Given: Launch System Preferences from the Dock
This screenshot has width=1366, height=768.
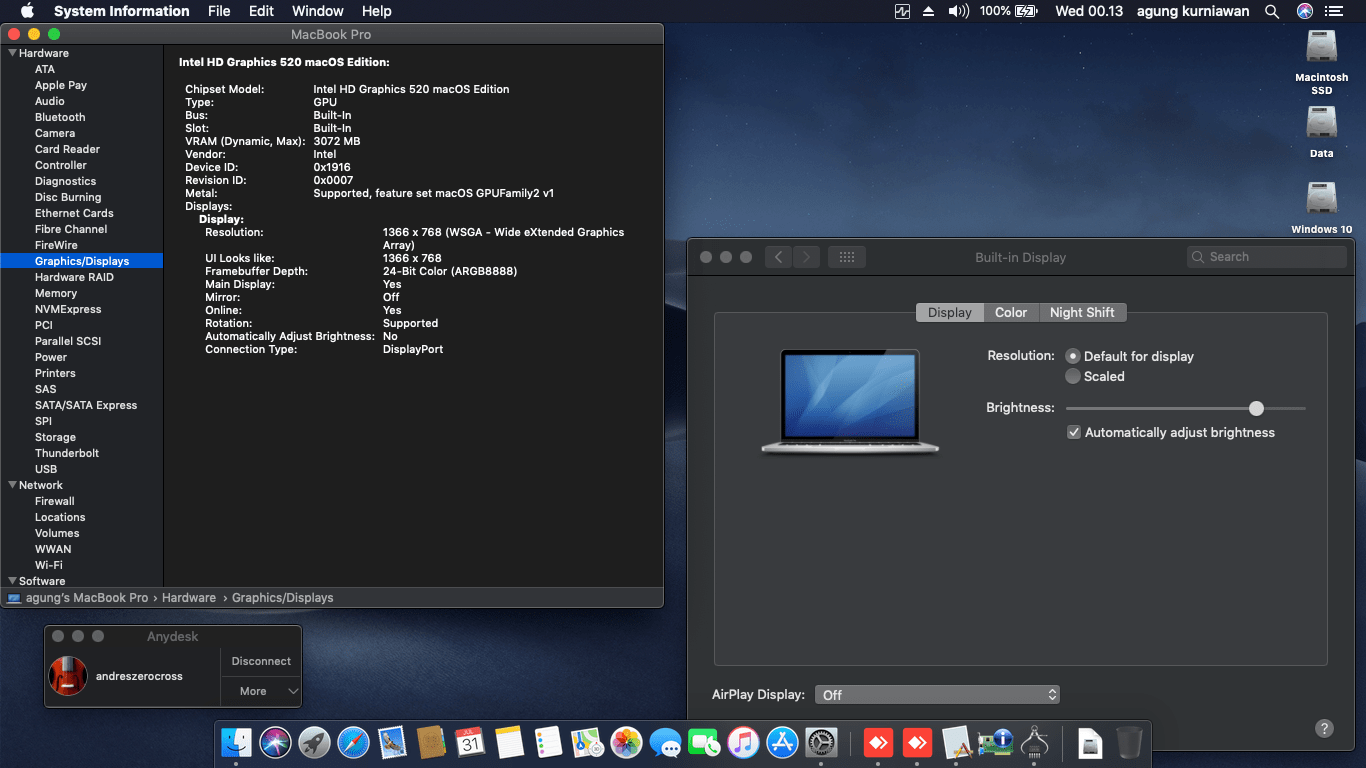Looking at the screenshot, I should [821, 742].
